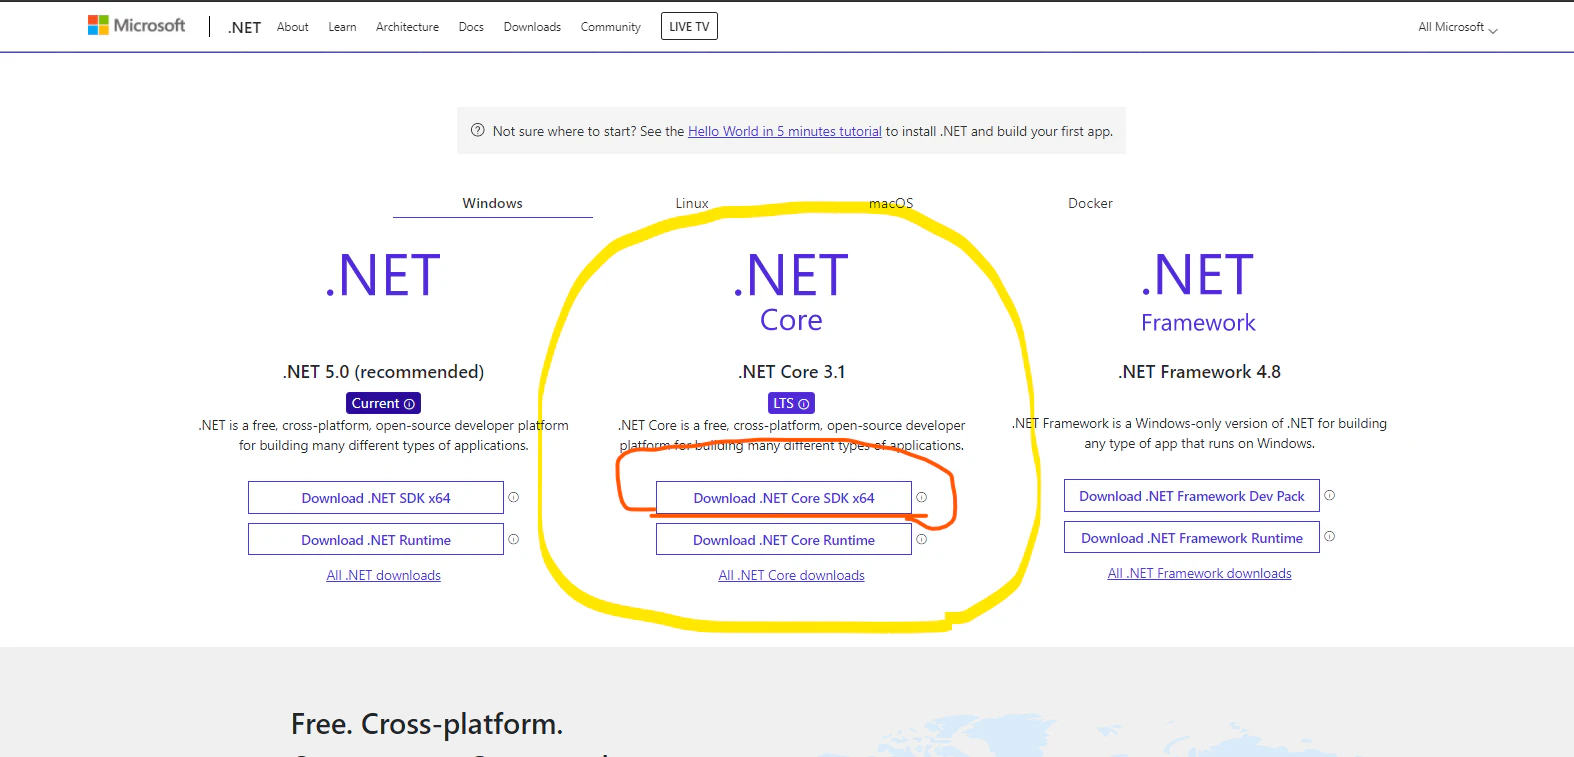Click the info icon beside Download .NET Runtime
This screenshot has width=1574, height=757.
coord(513,539)
